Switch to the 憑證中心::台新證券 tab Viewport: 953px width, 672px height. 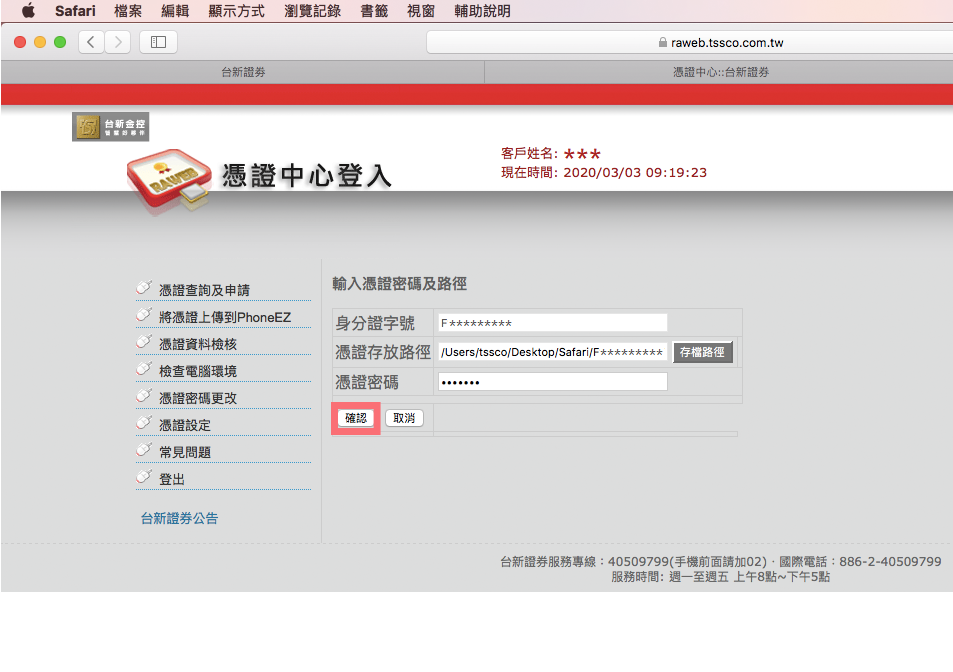[x=720, y=72]
